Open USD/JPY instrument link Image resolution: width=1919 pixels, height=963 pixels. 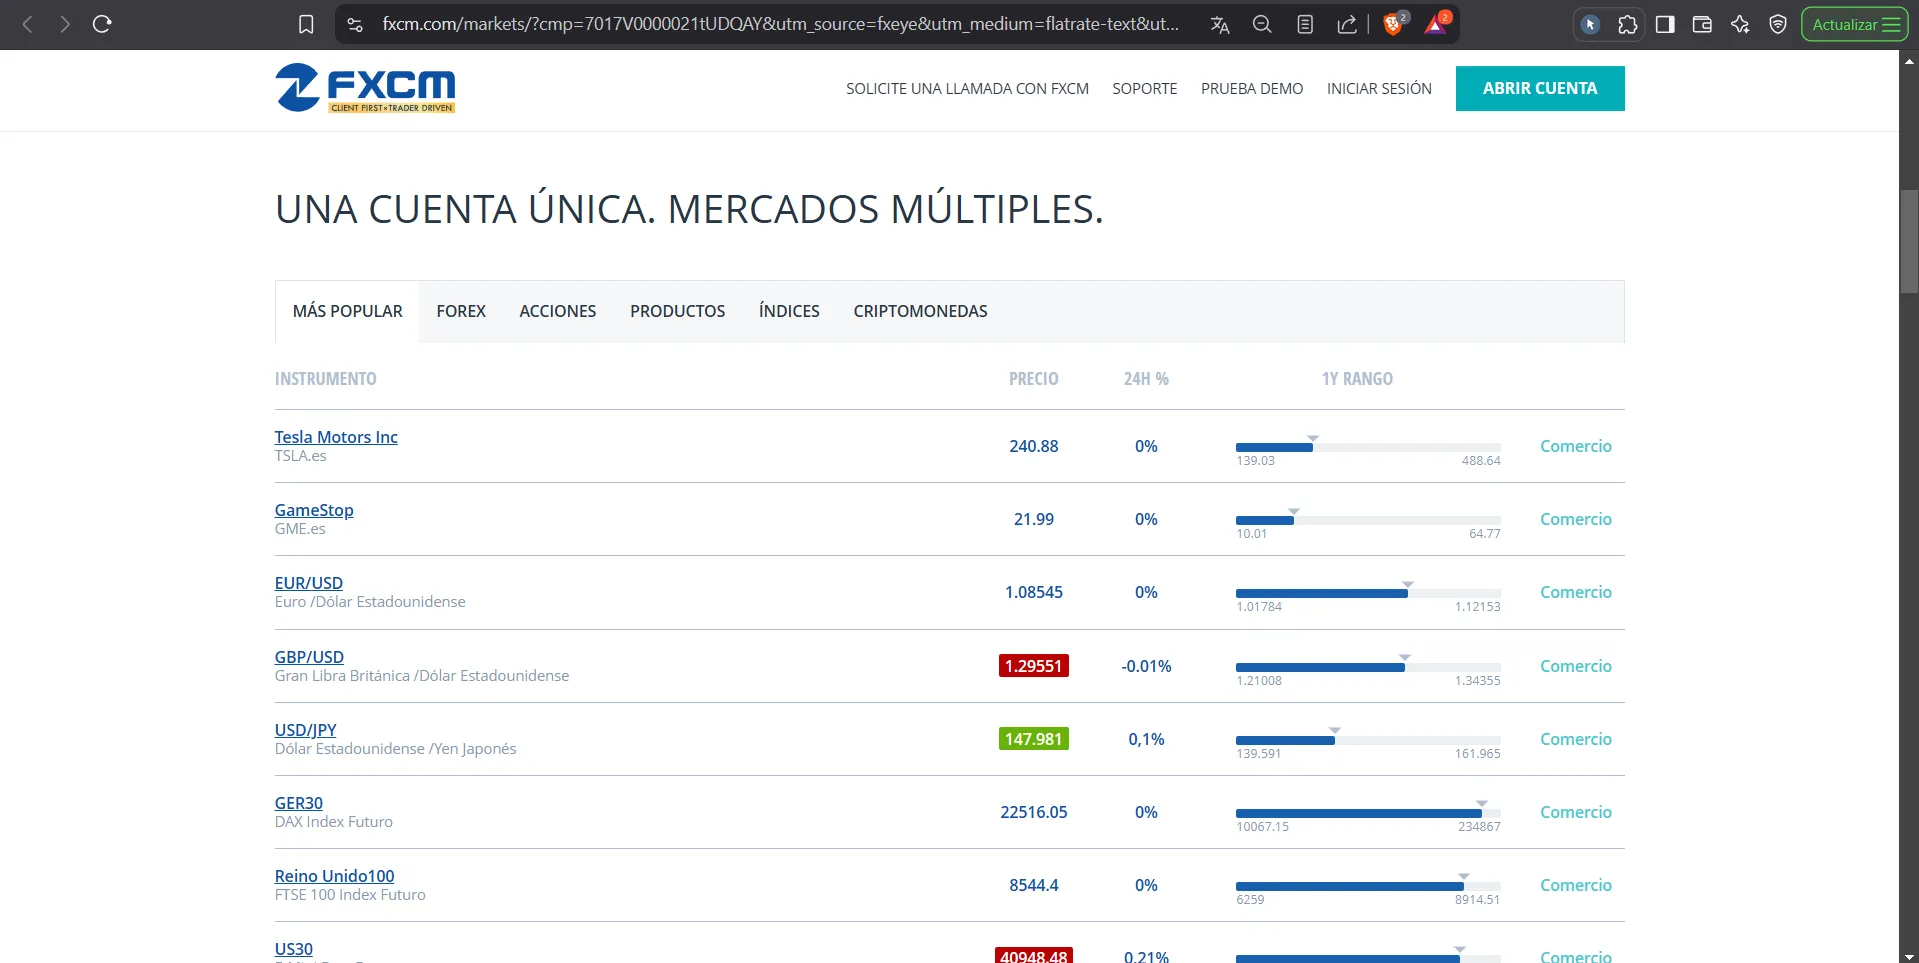(x=305, y=730)
